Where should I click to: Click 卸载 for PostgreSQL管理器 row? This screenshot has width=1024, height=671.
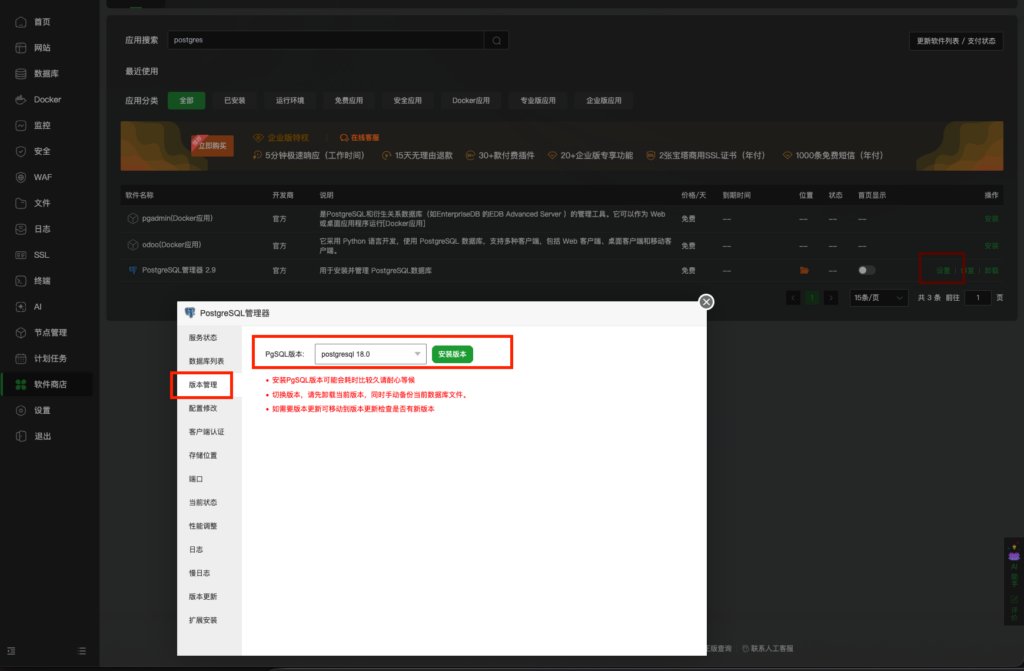[x=991, y=270]
